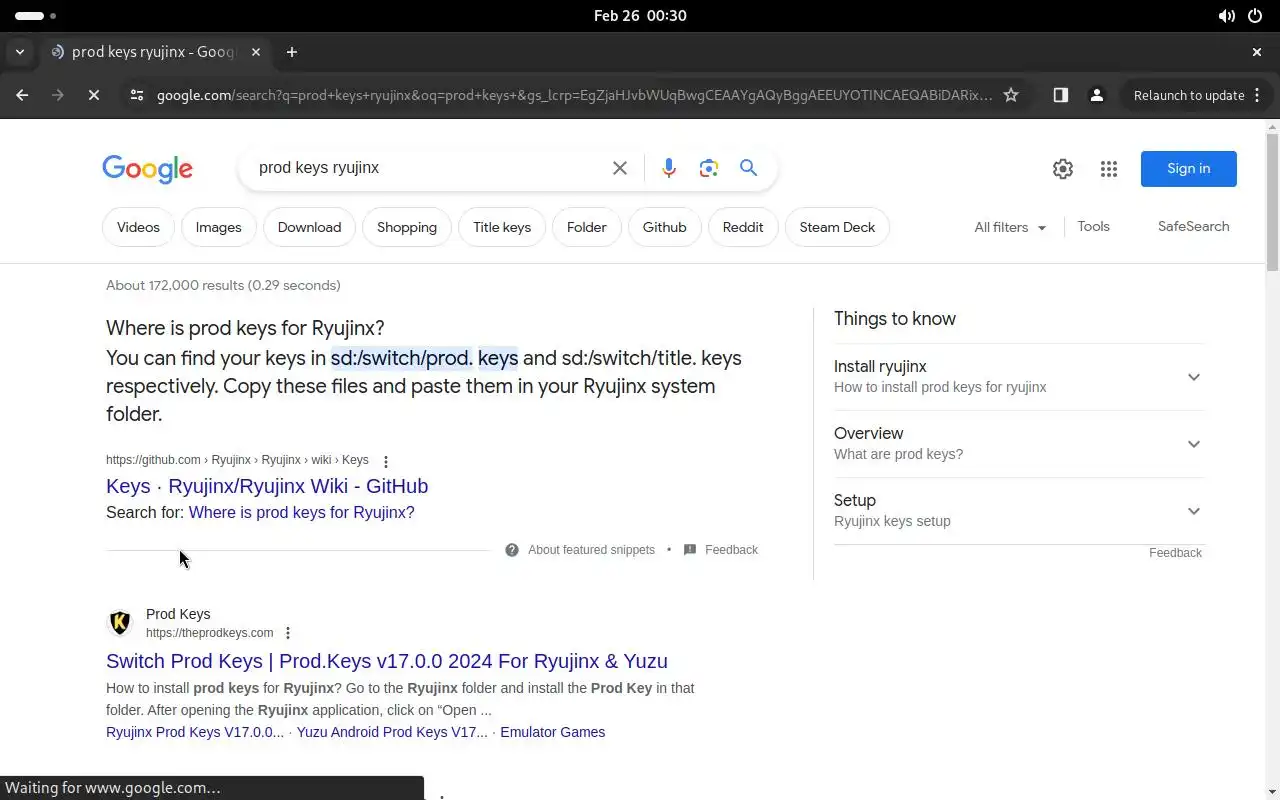Click the Sign in button

[1188, 169]
